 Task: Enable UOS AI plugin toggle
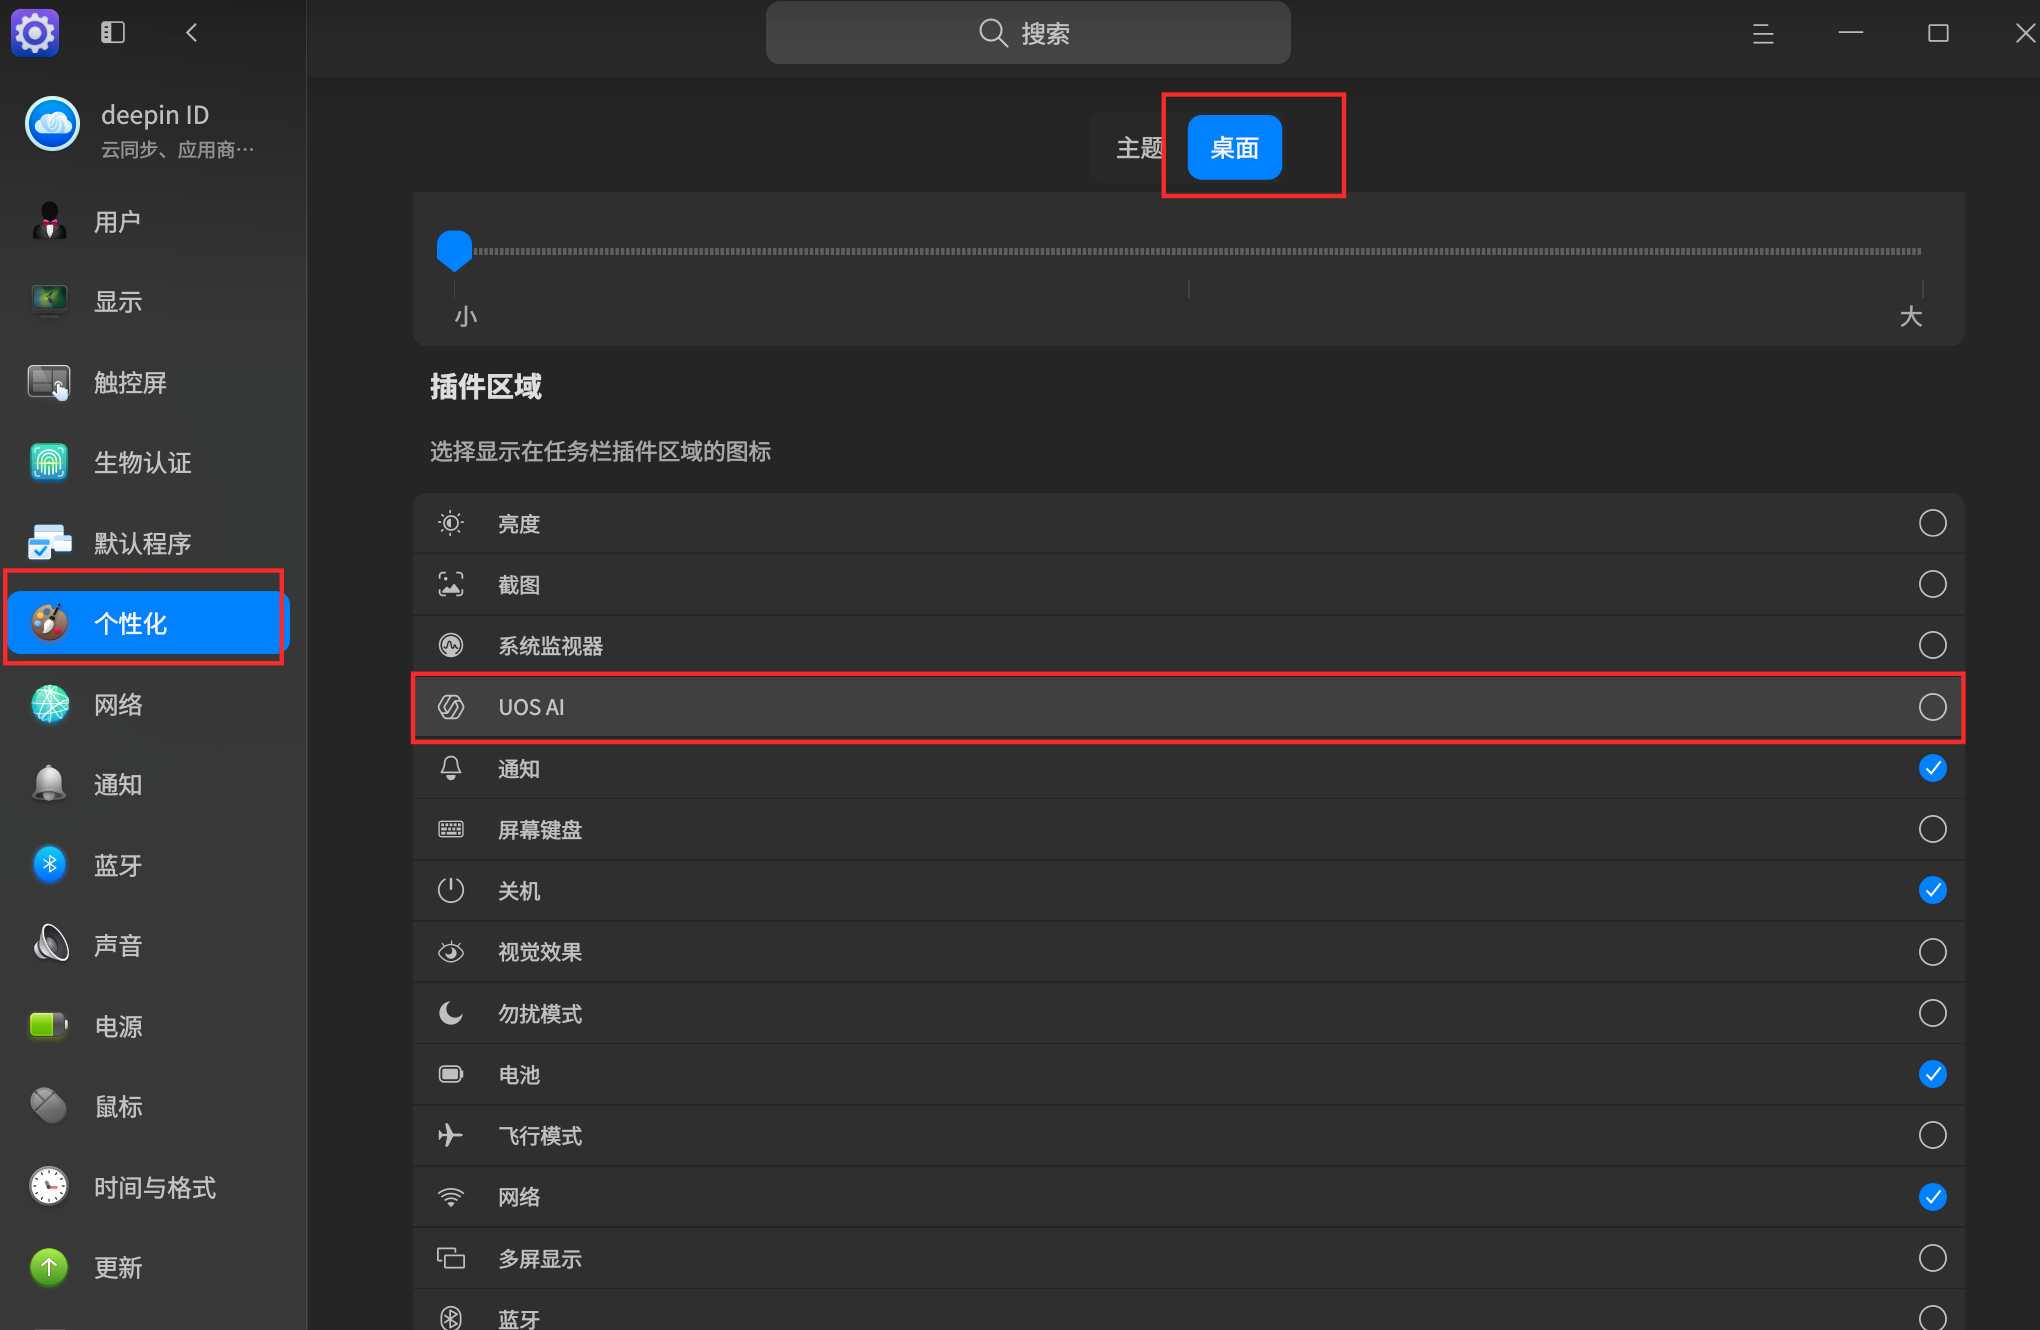click(1932, 707)
